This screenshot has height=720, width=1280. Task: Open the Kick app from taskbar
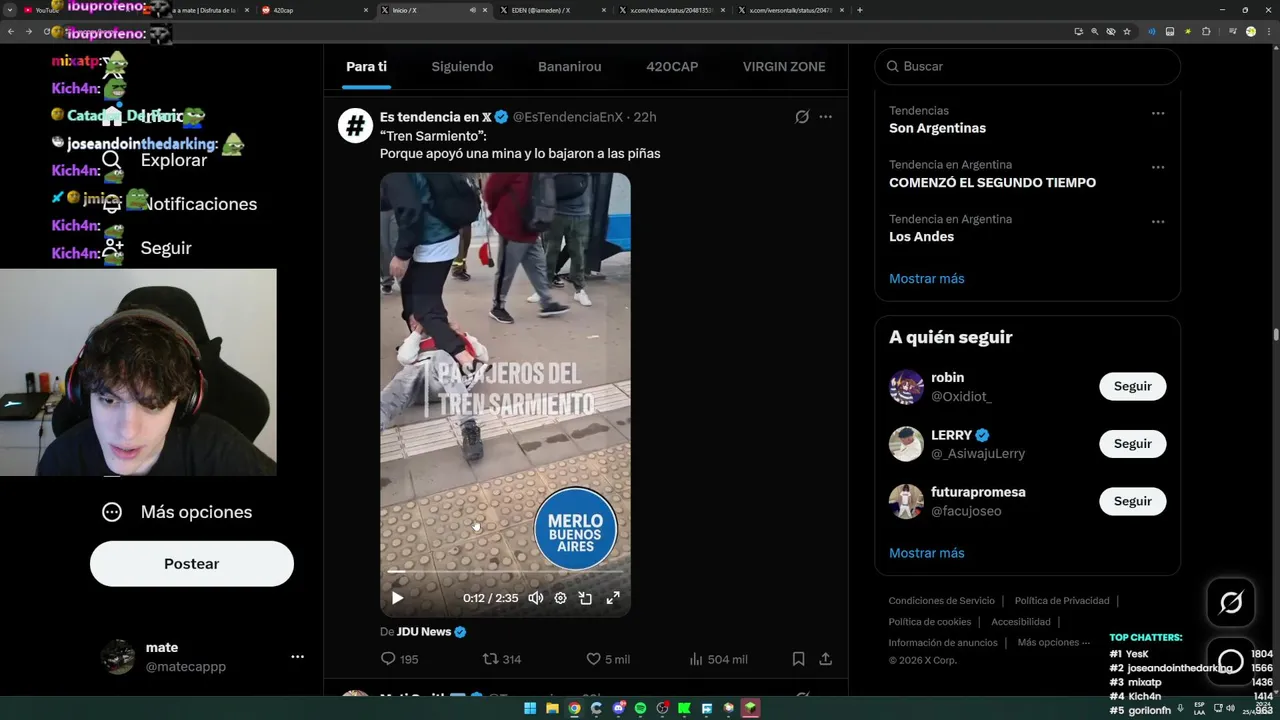pyautogui.click(x=685, y=709)
